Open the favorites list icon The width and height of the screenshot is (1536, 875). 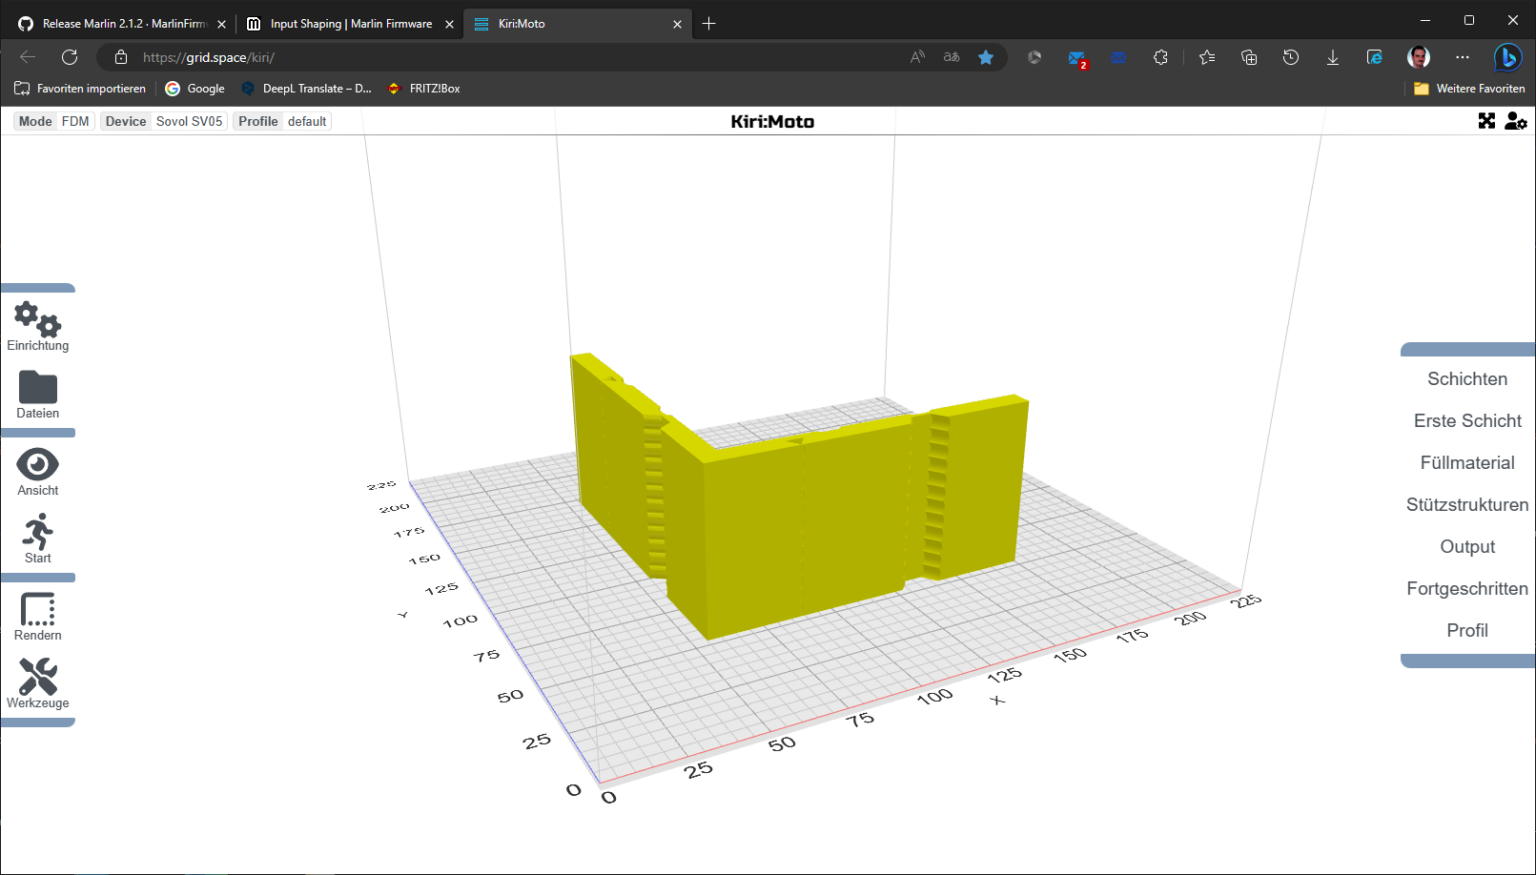pos(1207,57)
